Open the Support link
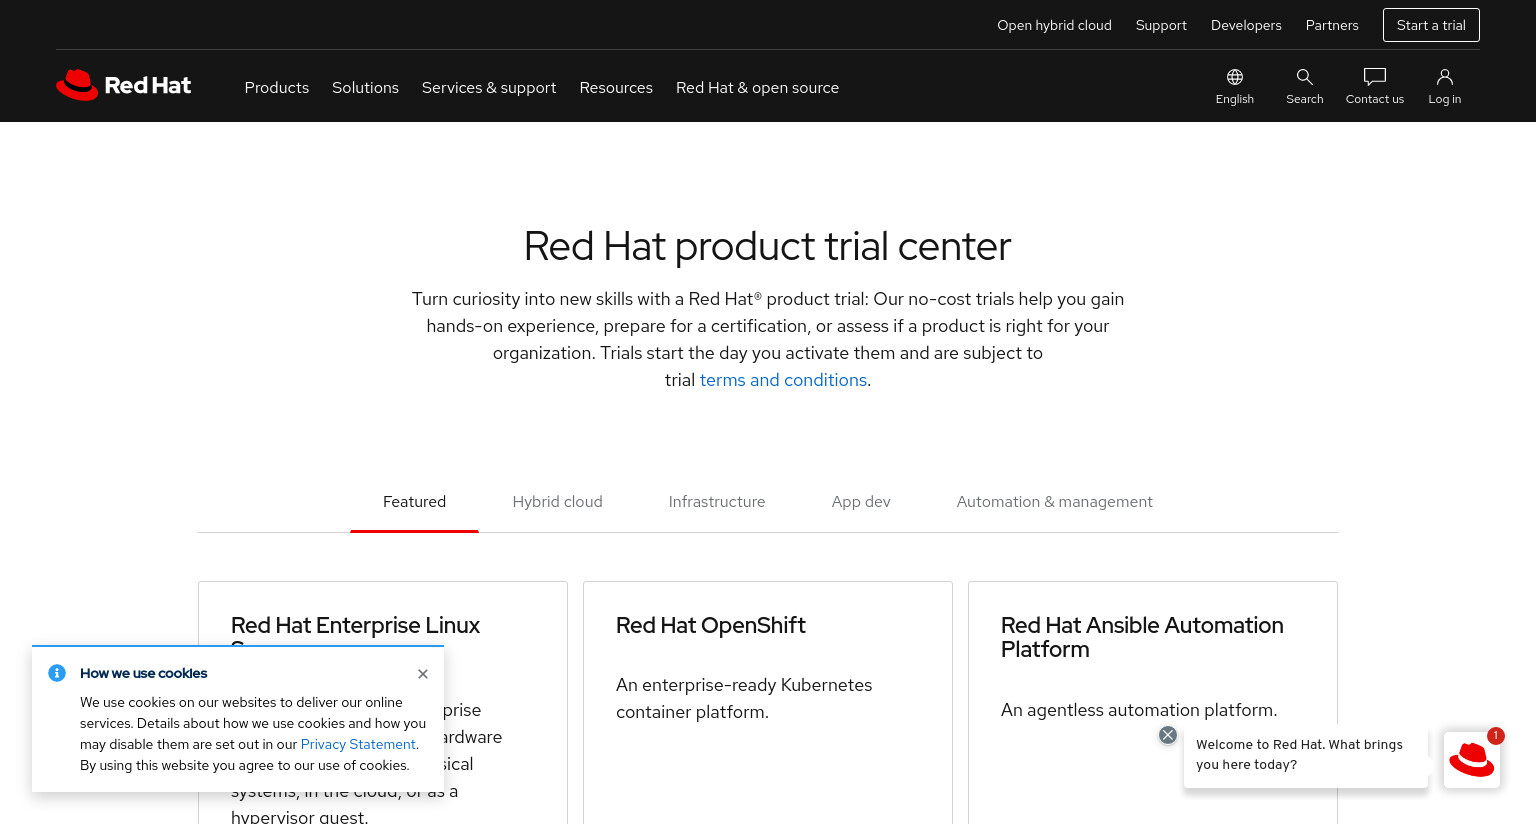 (x=1161, y=25)
